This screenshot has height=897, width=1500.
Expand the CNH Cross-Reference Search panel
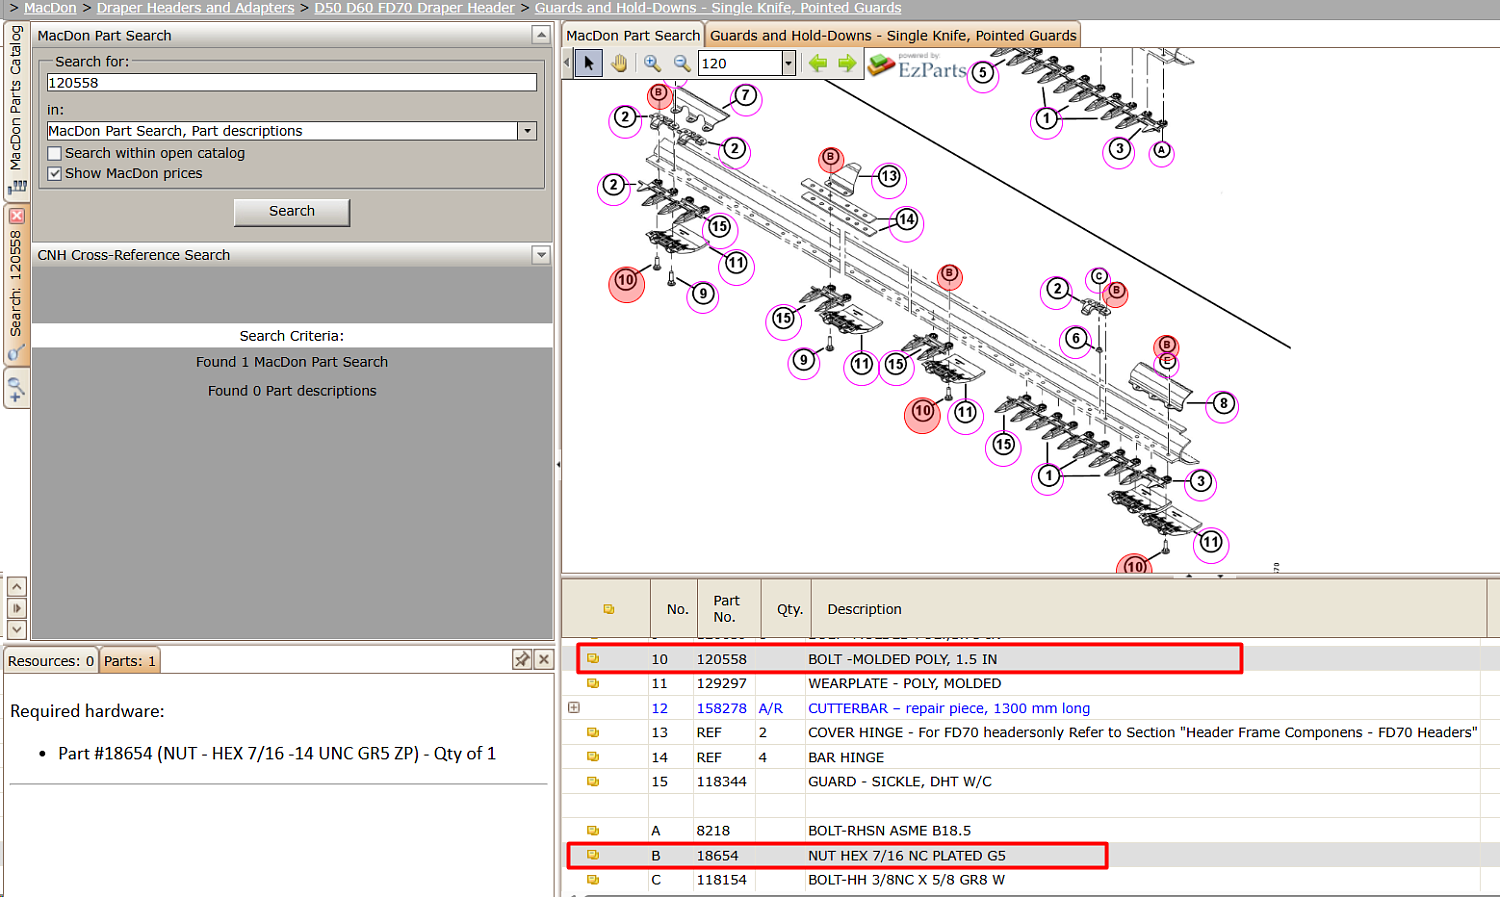541,255
